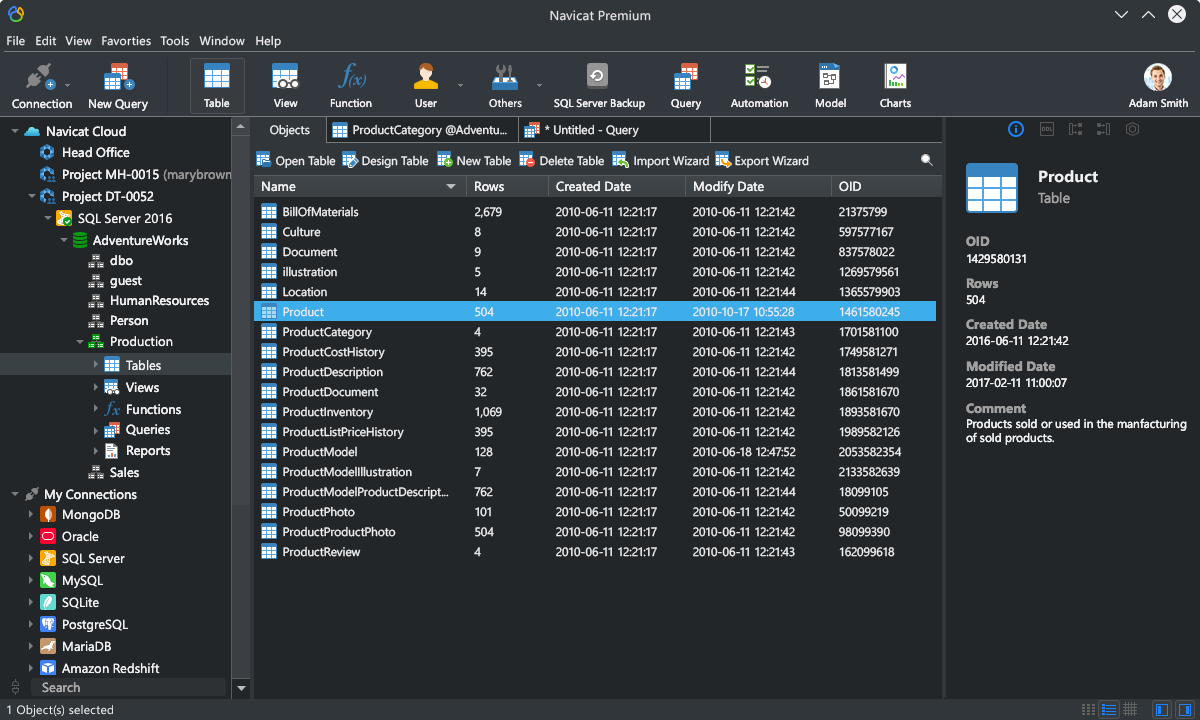Expand the MongoDB connection node
1200x720 pixels.
click(31, 515)
